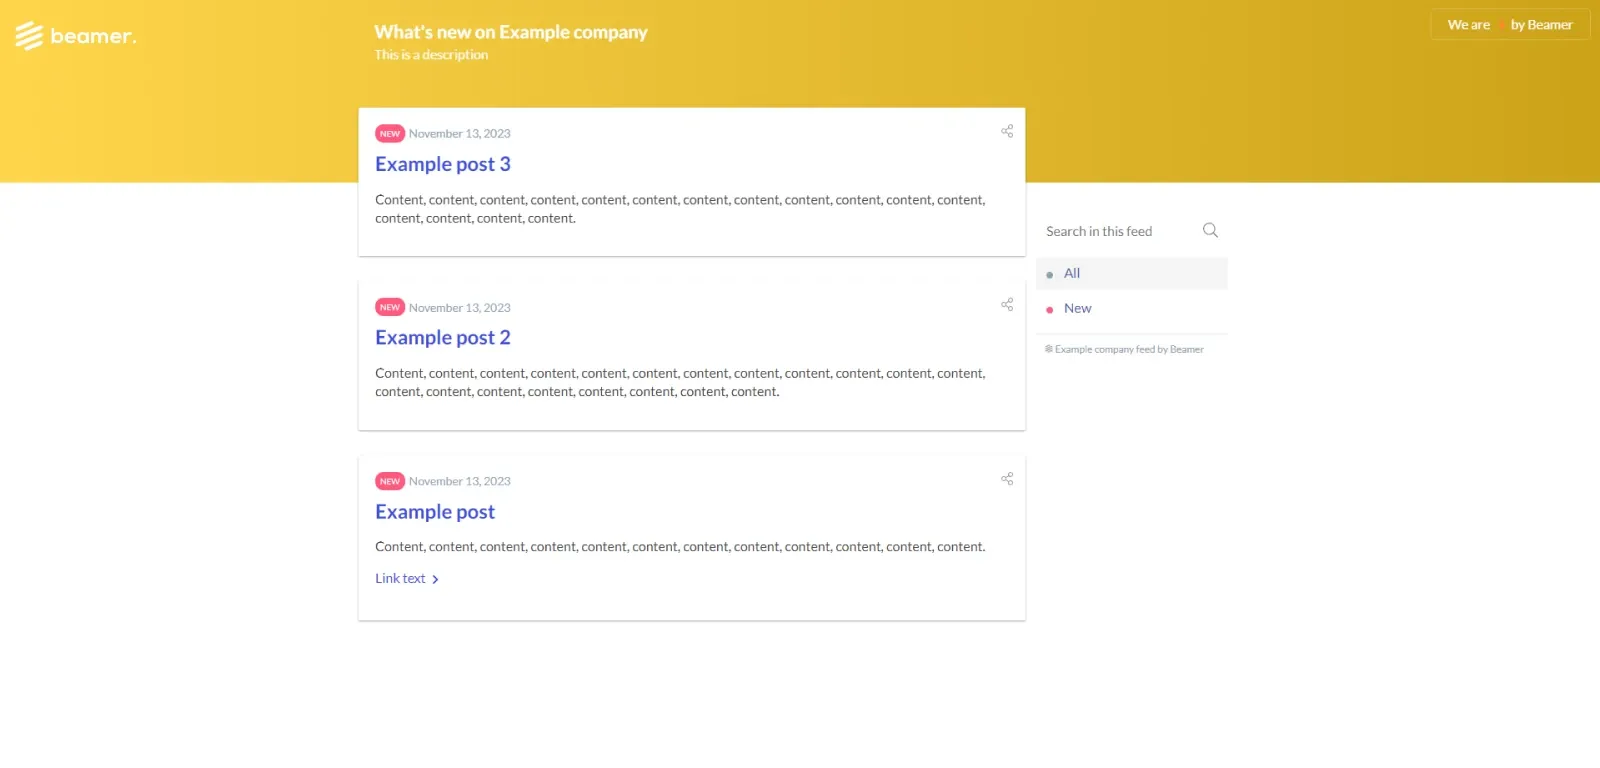Open the Example post 3 title
1600x768 pixels.
443,164
